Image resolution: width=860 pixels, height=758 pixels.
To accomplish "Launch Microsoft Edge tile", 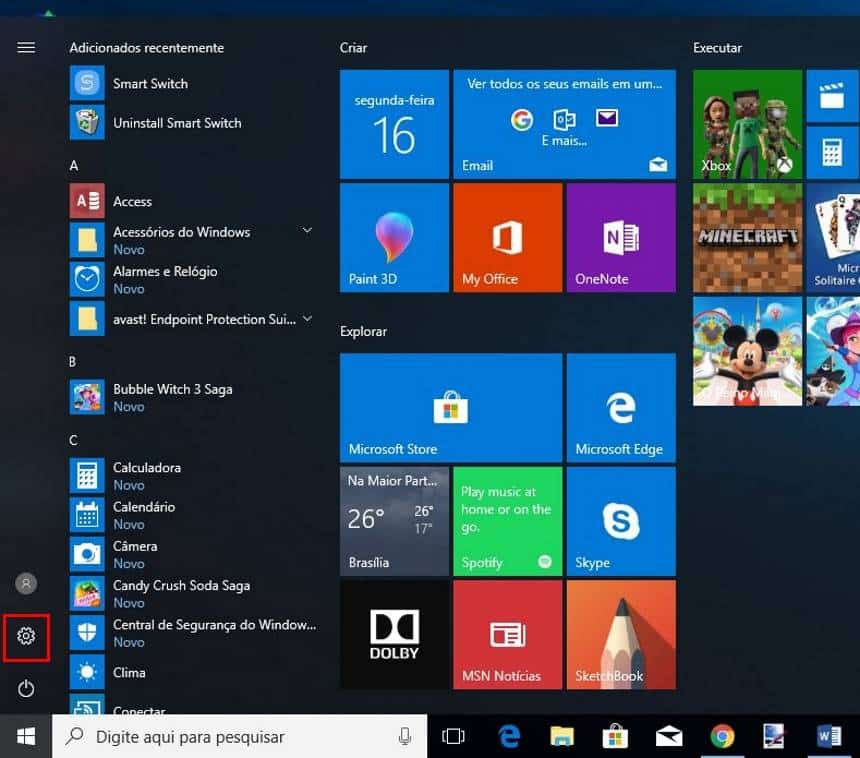I will pyautogui.click(x=621, y=408).
